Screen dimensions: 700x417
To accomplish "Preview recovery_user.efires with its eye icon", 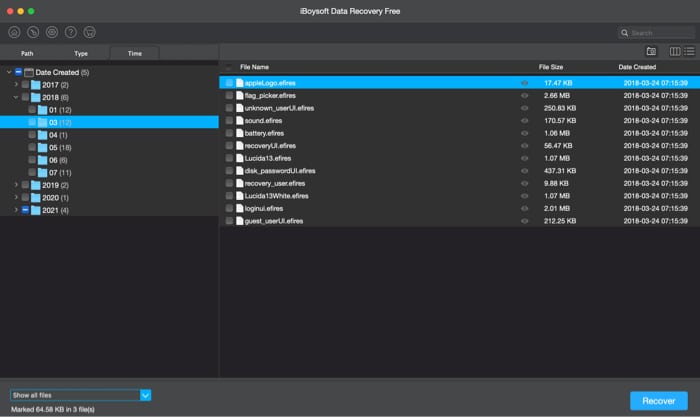I will point(525,183).
